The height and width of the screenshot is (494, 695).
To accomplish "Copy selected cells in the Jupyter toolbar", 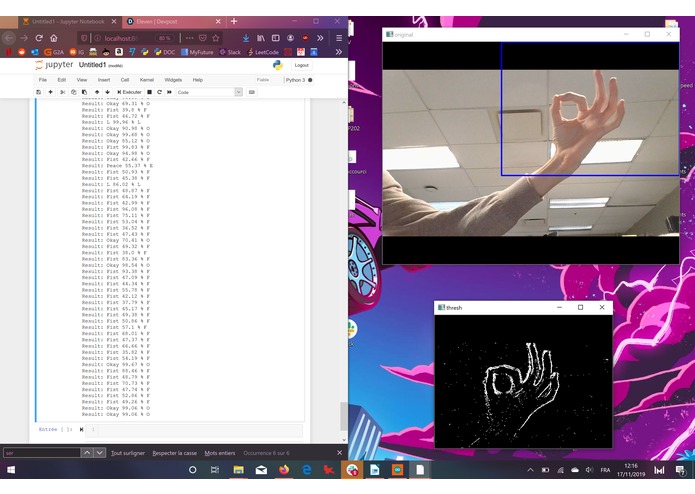I will point(74,92).
